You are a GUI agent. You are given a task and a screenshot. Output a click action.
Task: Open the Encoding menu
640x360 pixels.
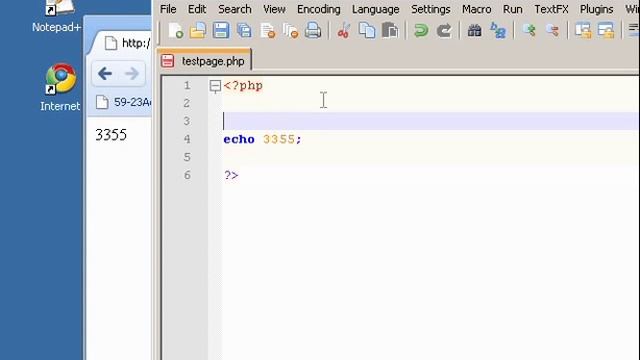319,9
